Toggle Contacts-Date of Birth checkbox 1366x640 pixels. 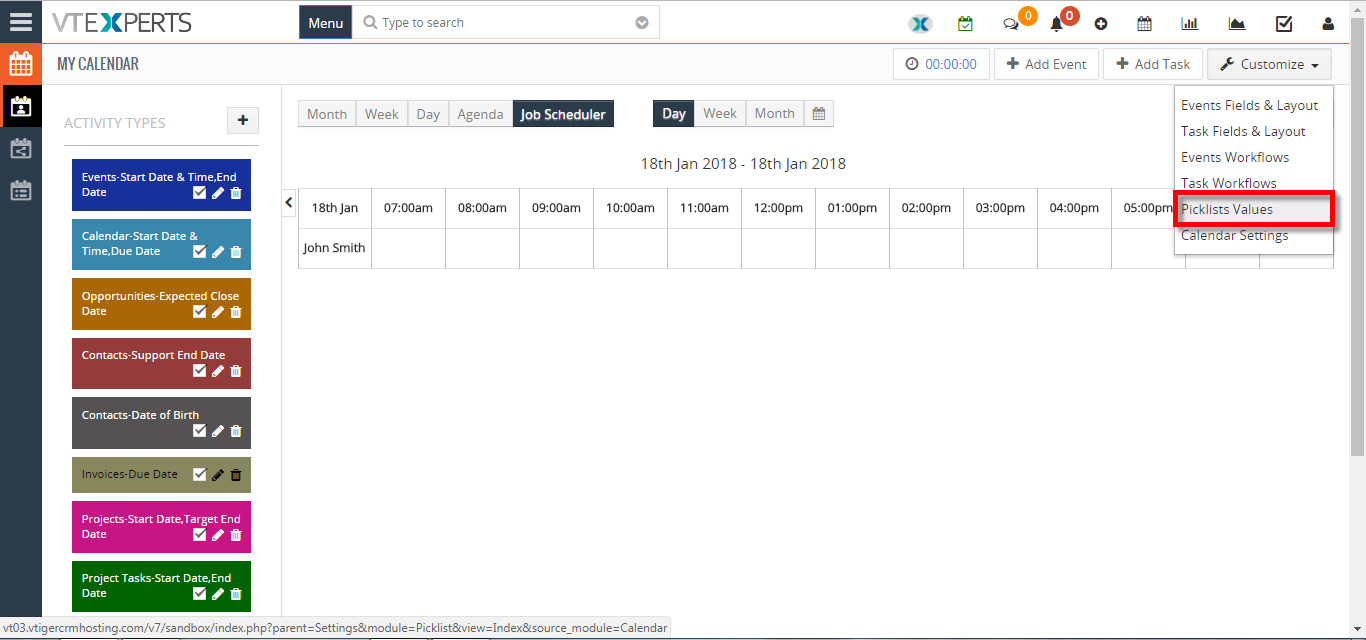[199, 431]
